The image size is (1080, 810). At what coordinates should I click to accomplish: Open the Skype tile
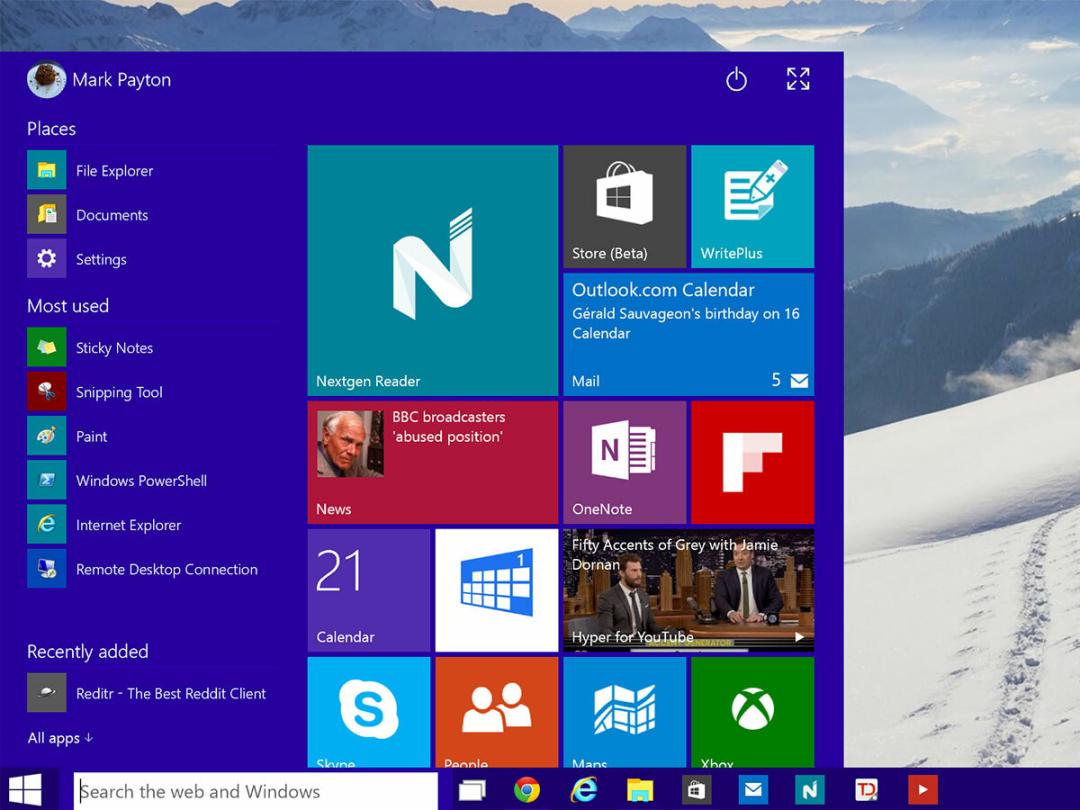click(368, 711)
